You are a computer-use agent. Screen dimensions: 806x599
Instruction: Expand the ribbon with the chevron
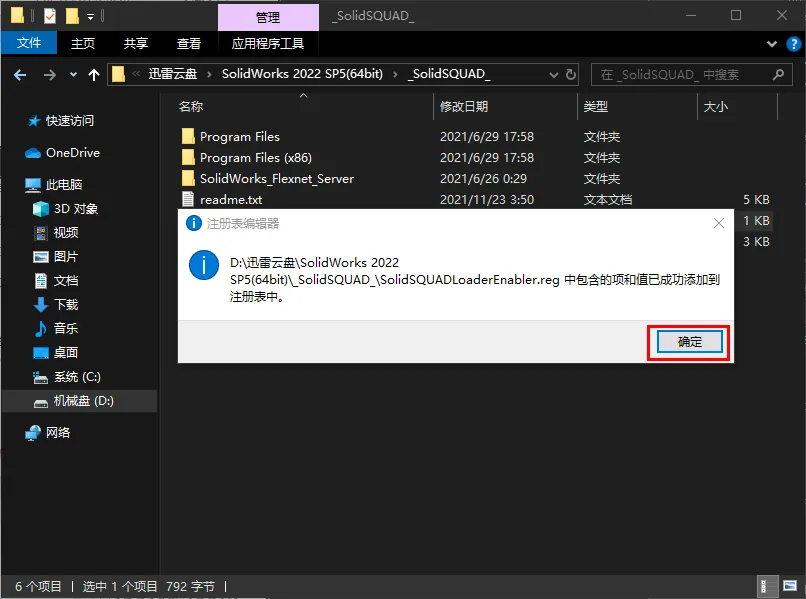point(772,44)
